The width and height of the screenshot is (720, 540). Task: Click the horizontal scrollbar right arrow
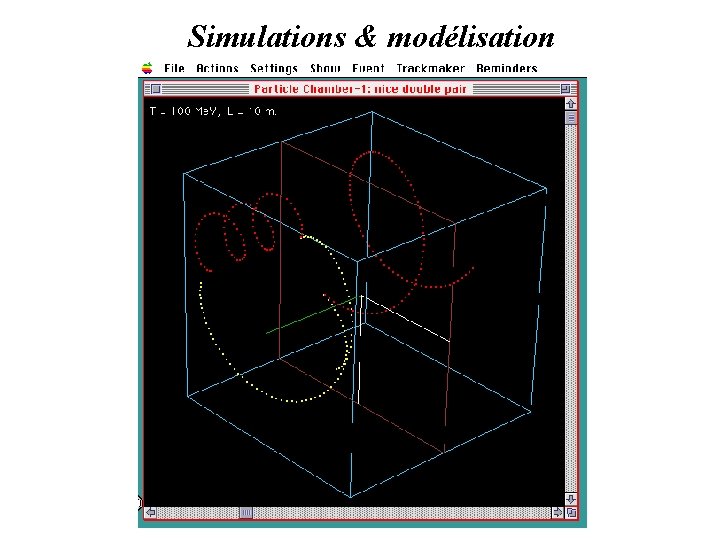(557, 512)
